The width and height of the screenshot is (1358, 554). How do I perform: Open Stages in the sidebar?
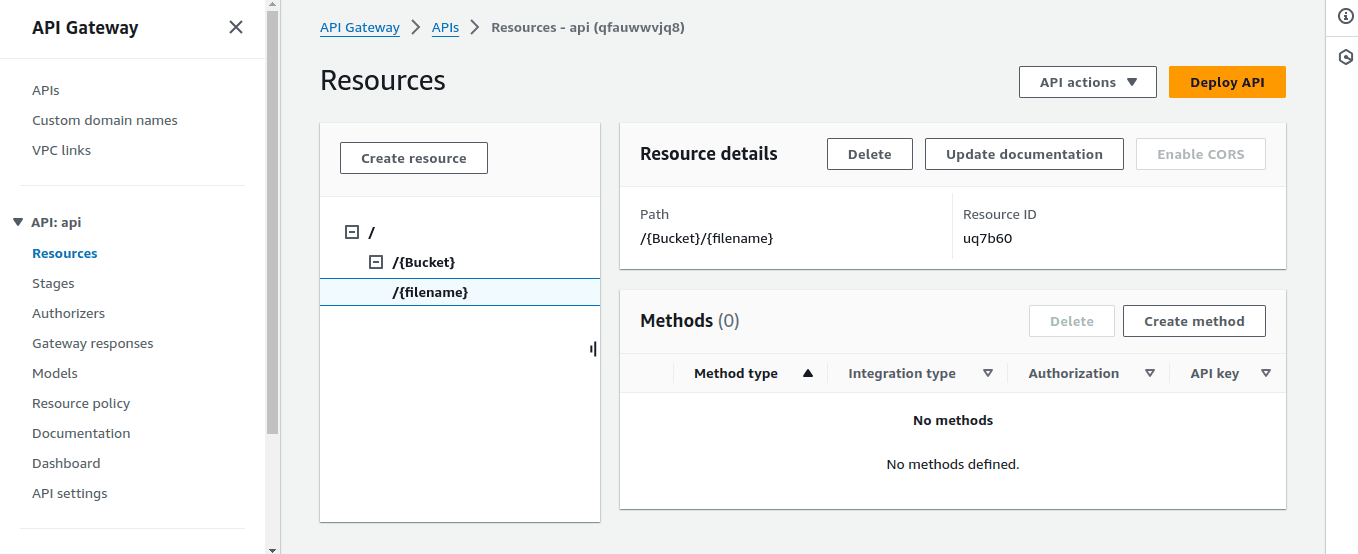click(53, 283)
